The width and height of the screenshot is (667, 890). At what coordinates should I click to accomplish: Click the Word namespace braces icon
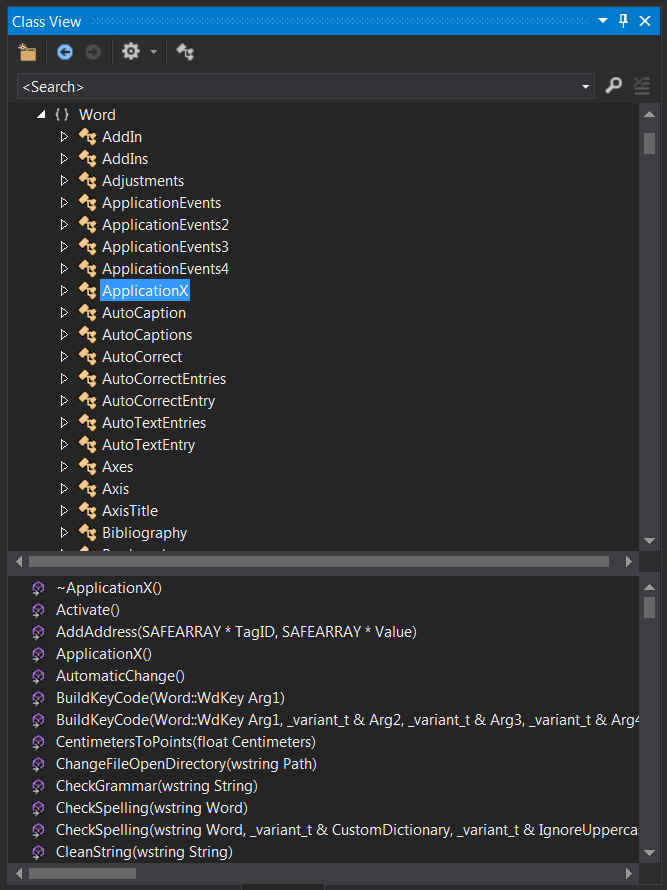coord(62,115)
